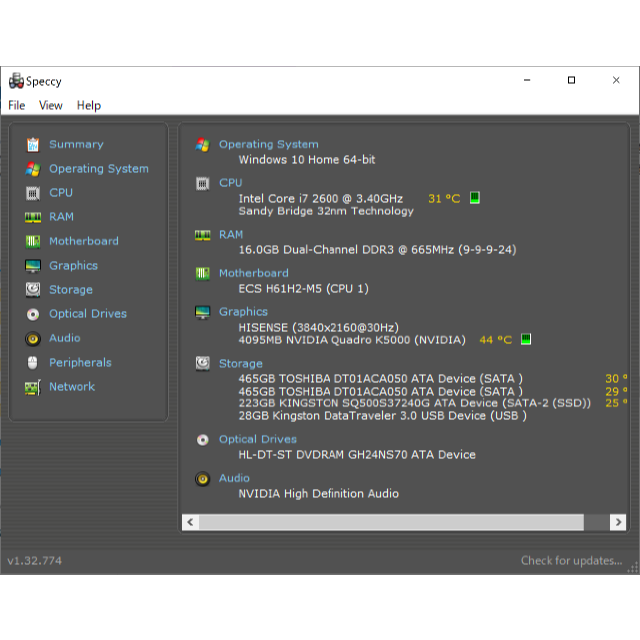Select Summary in the sidebar
The height and width of the screenshot is (640, 640).
point(76,144)
